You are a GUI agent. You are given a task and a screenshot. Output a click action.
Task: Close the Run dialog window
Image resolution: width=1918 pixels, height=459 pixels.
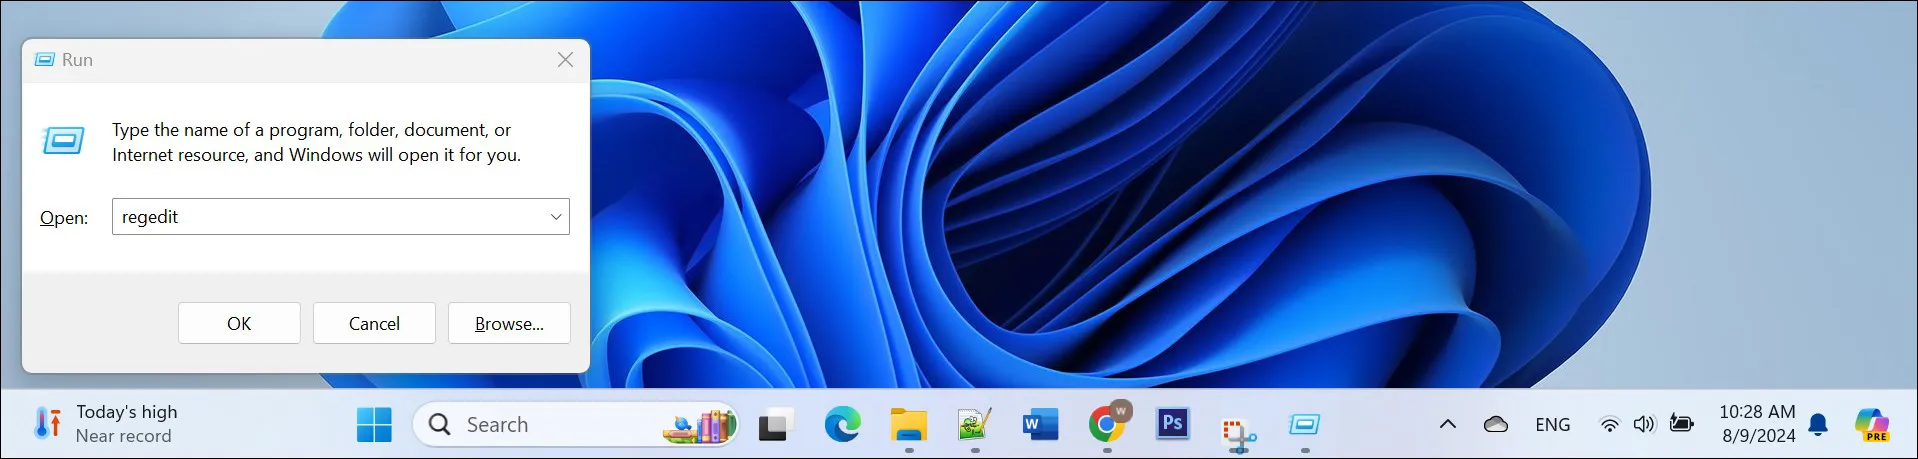pyautogui.click(x=565, y=60)
